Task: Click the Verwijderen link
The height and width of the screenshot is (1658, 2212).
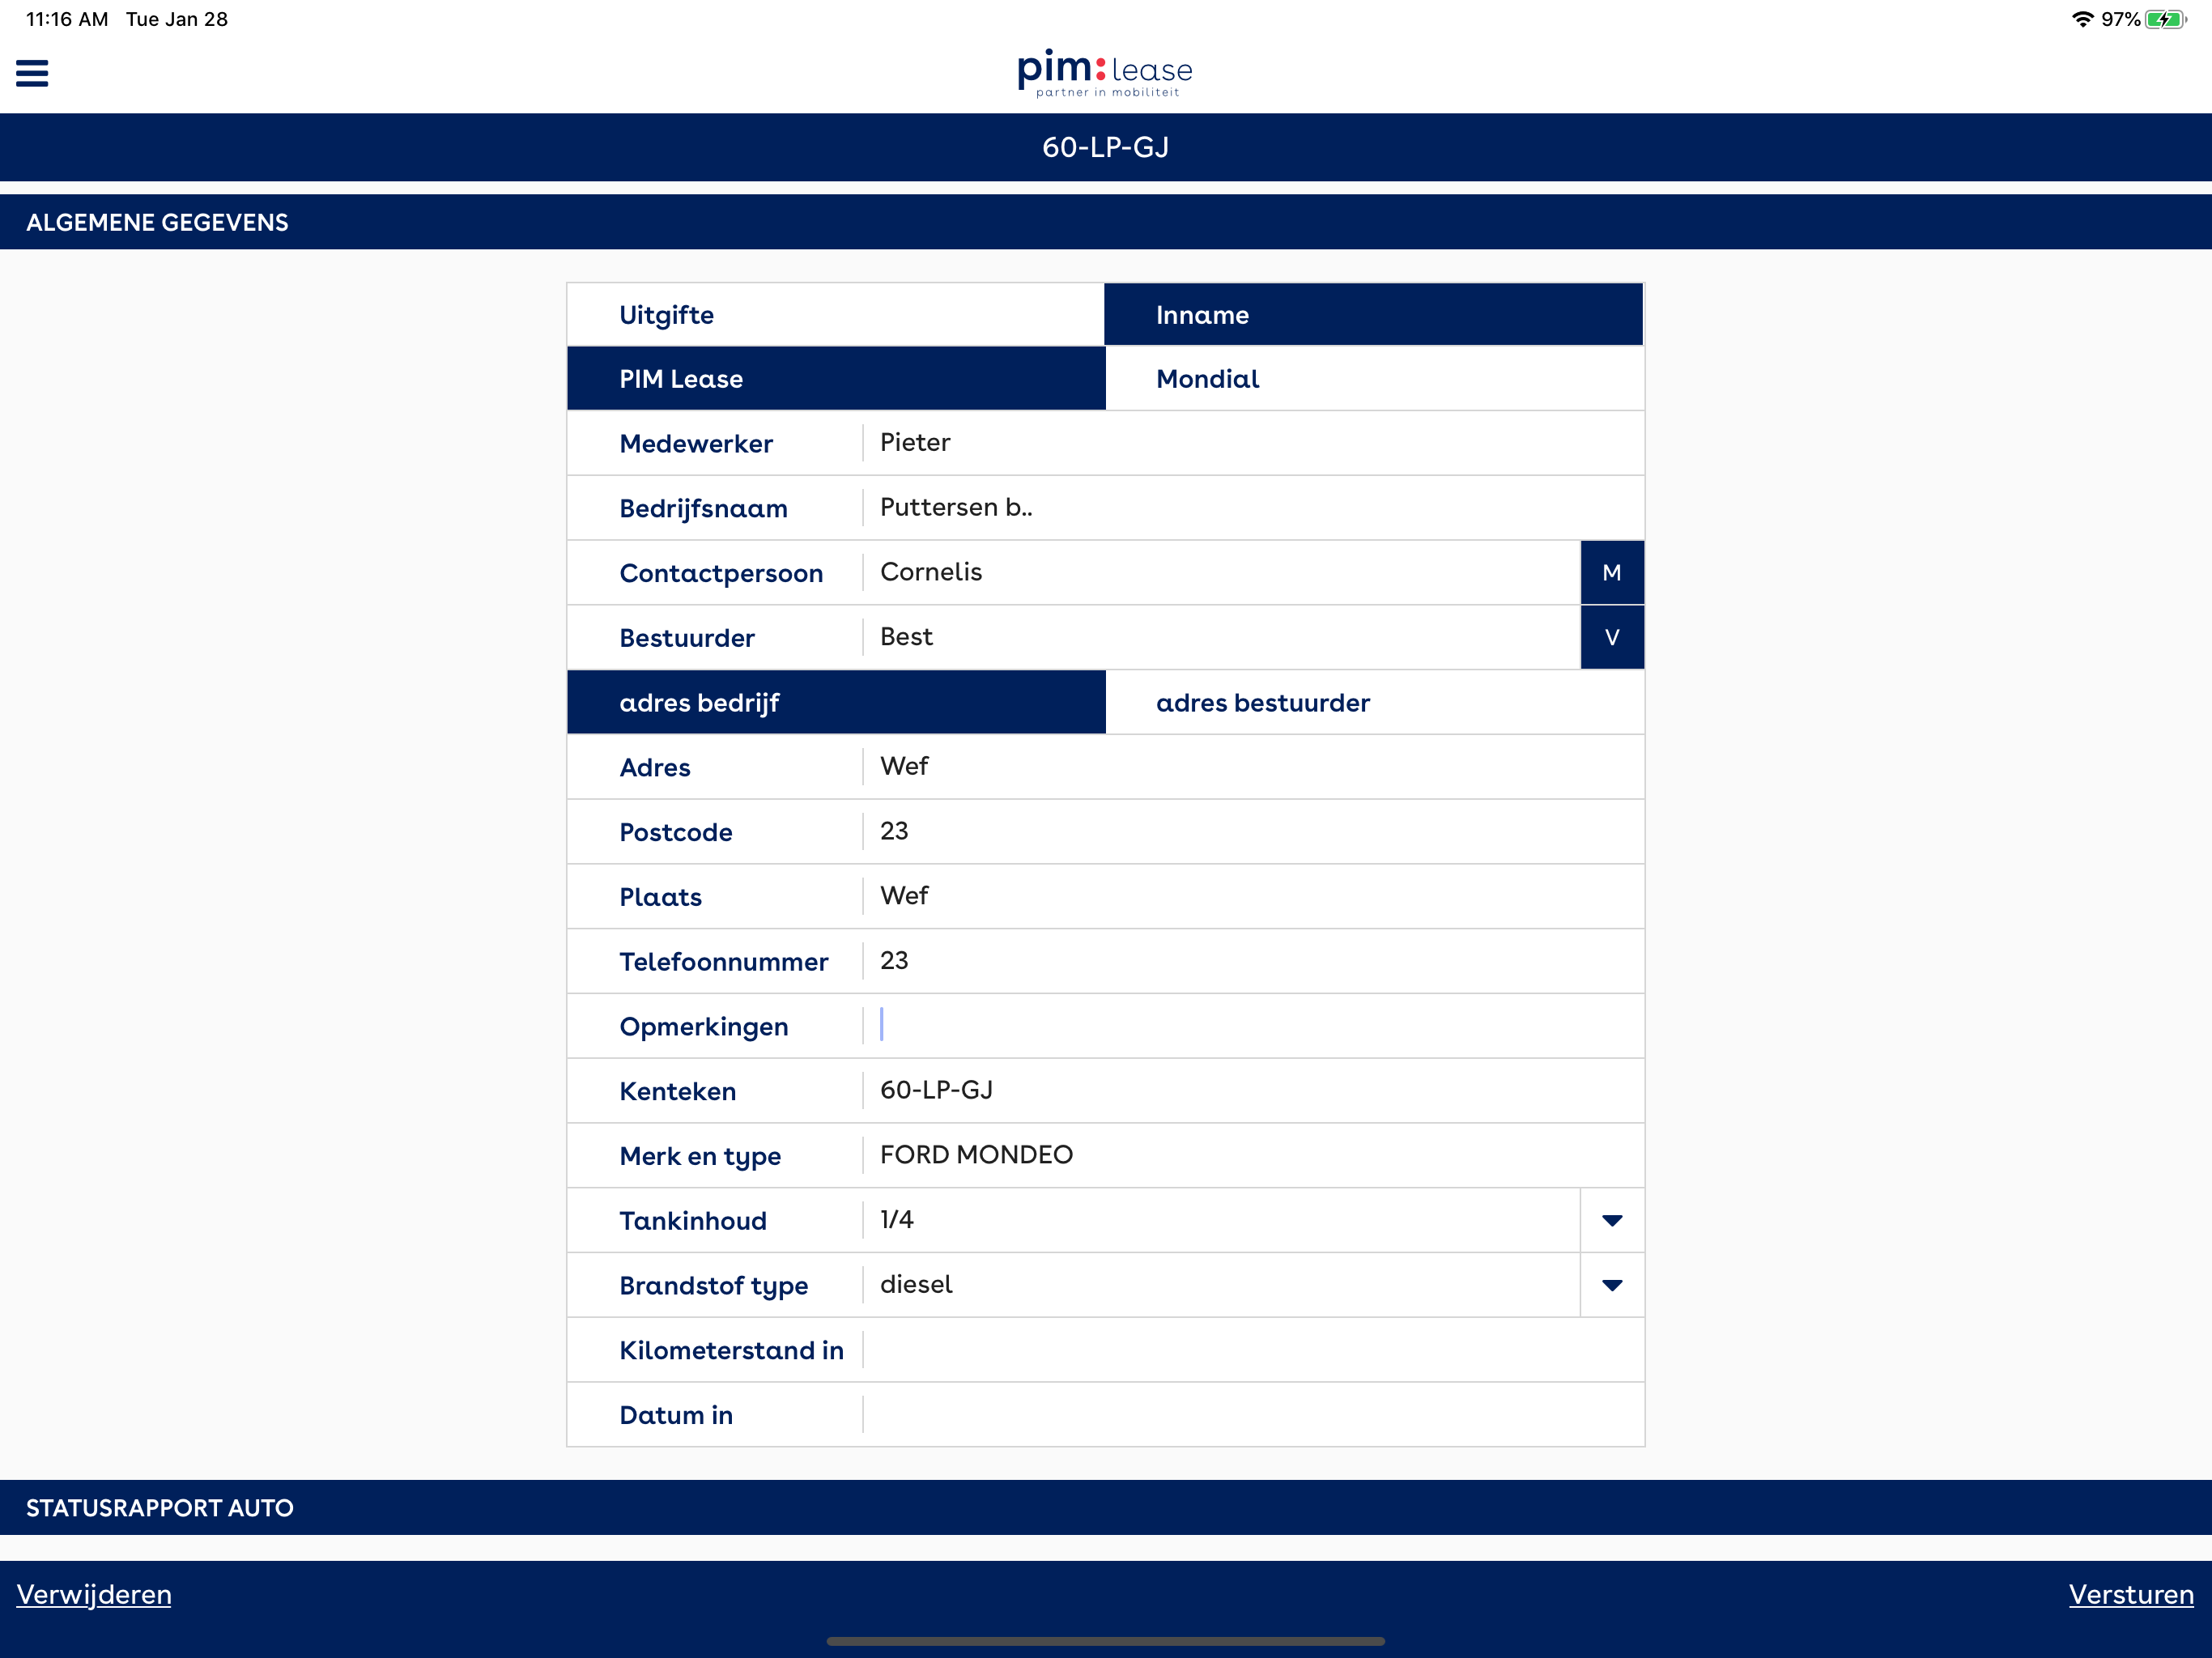Action: coord(94,1594)
